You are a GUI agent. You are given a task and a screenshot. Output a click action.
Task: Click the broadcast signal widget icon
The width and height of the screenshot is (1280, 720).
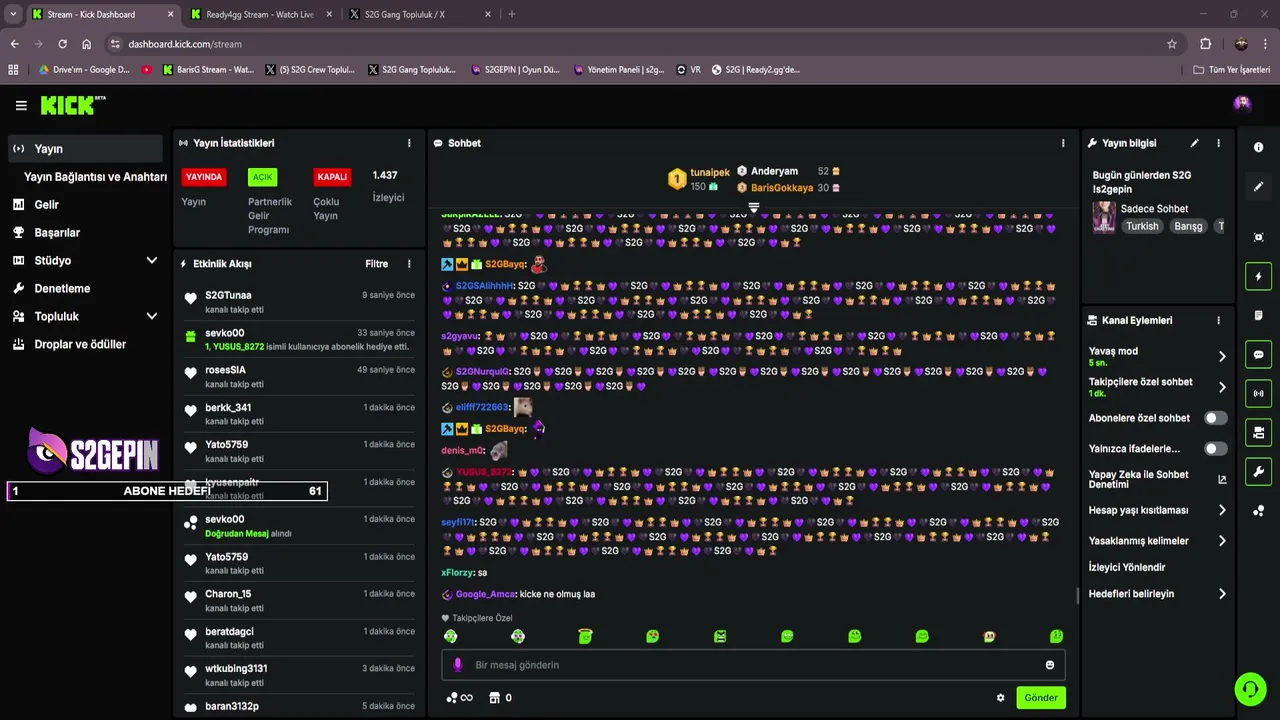[x=1258, y=393]
